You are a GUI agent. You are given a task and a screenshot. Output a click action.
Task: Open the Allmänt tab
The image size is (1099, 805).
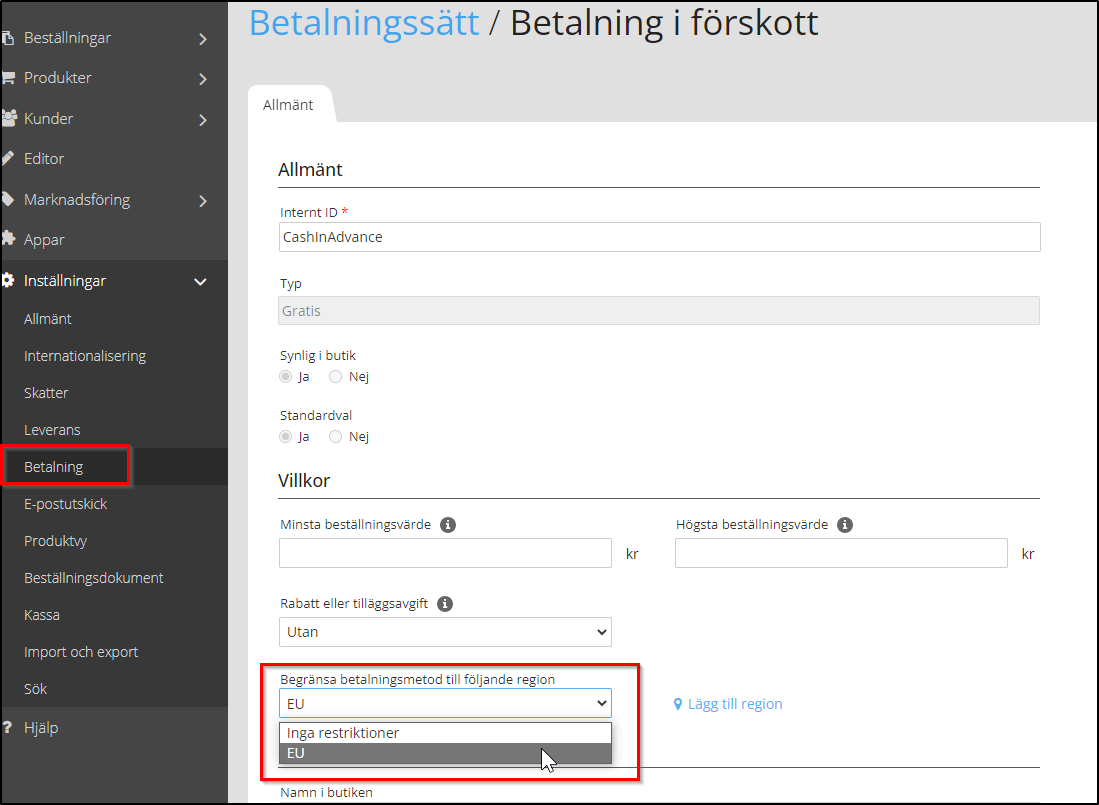(288, 105)
